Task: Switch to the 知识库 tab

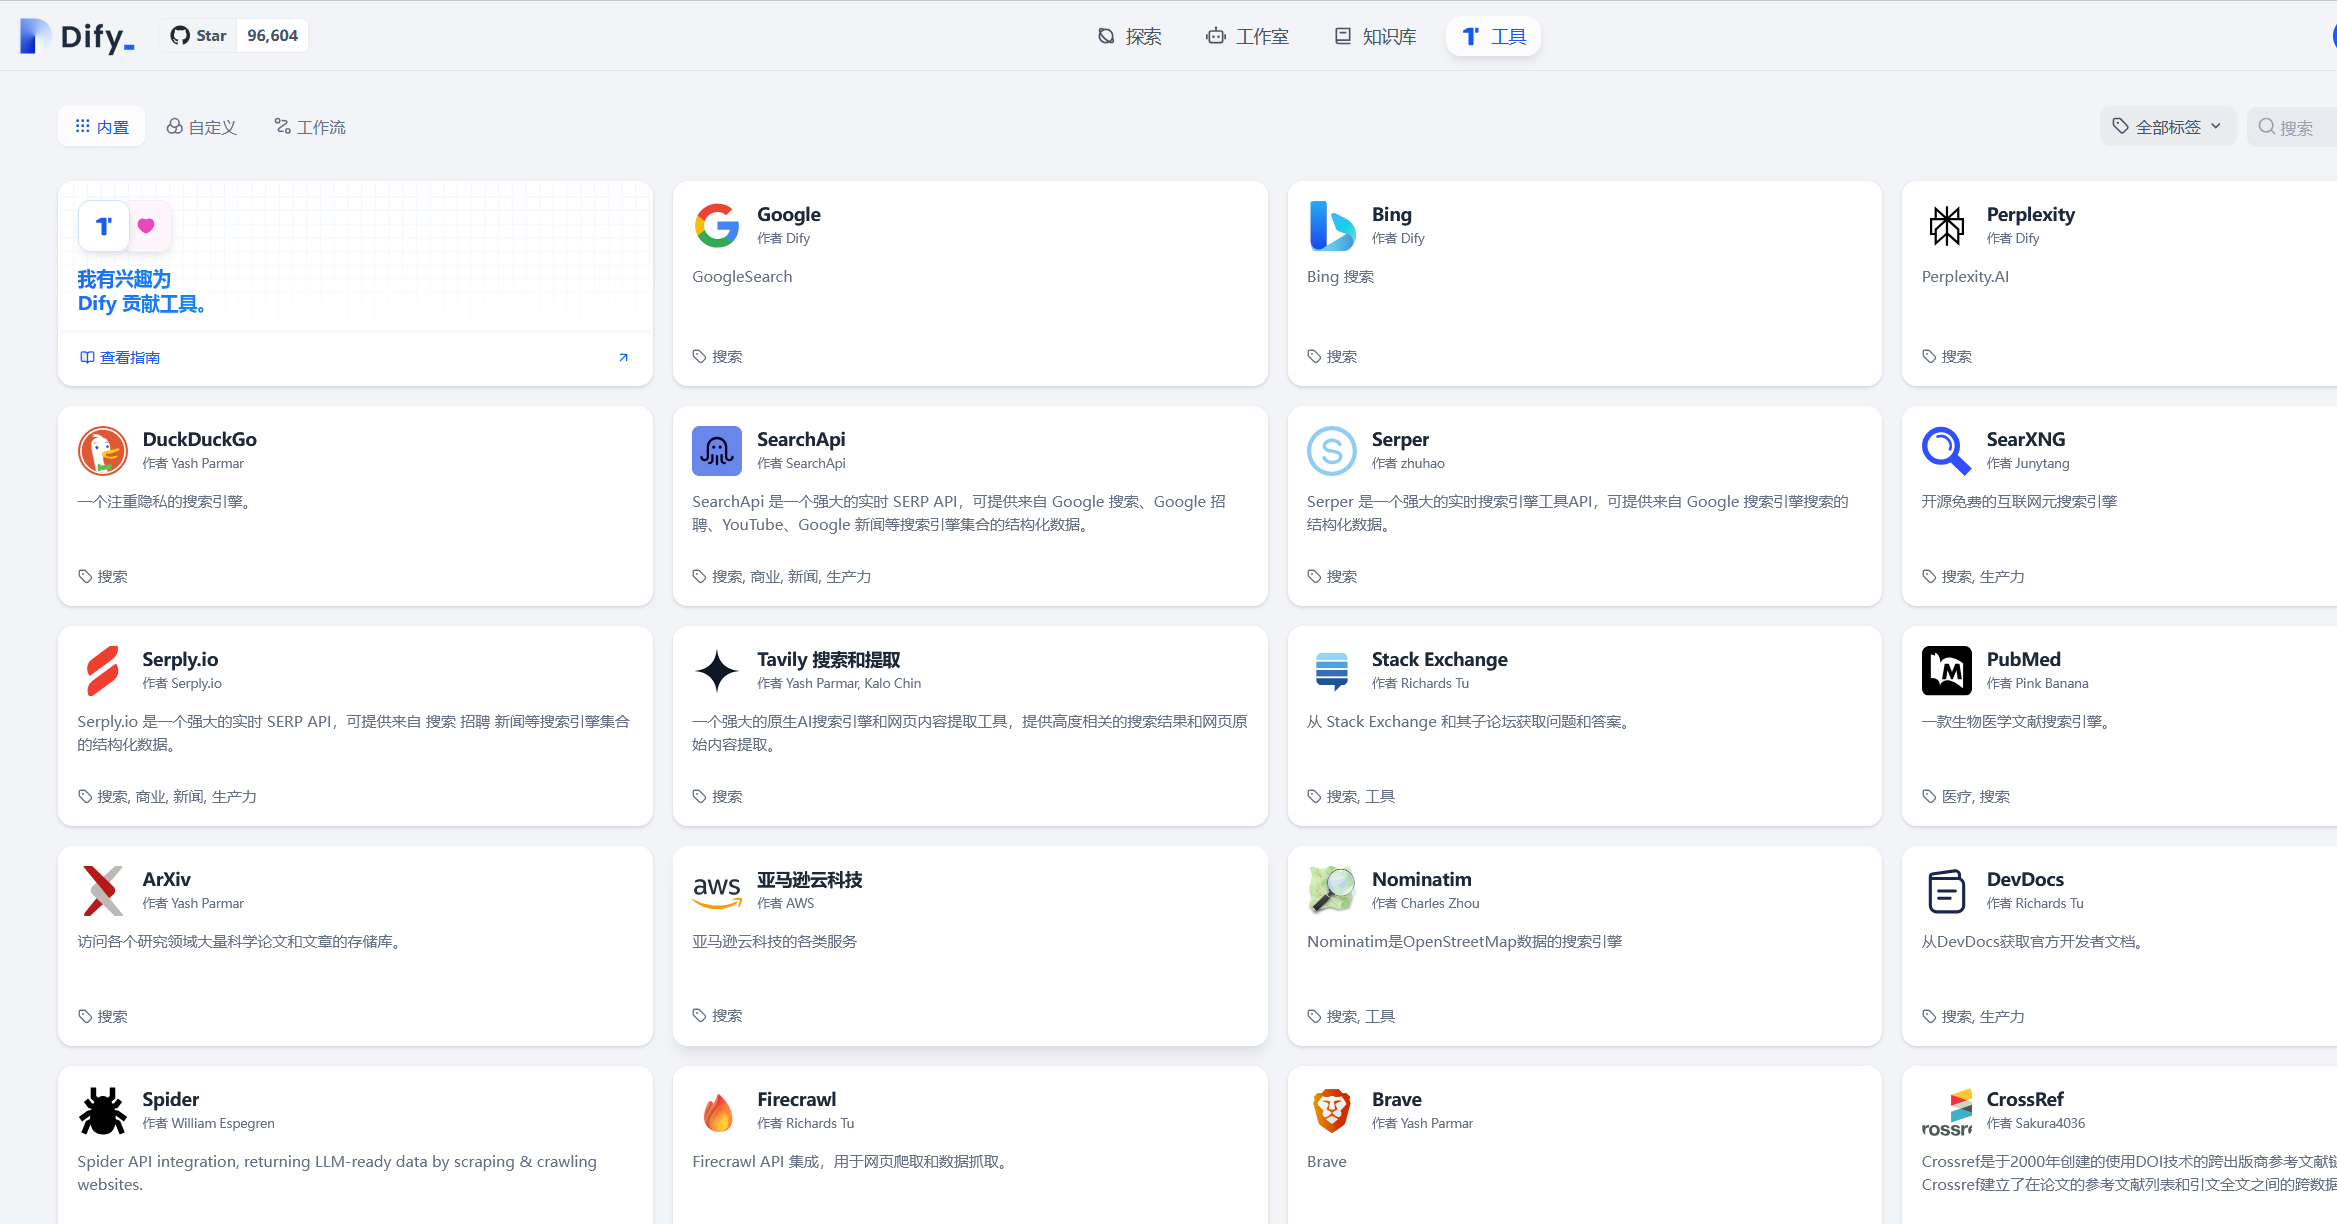Action: (1375, 37)
